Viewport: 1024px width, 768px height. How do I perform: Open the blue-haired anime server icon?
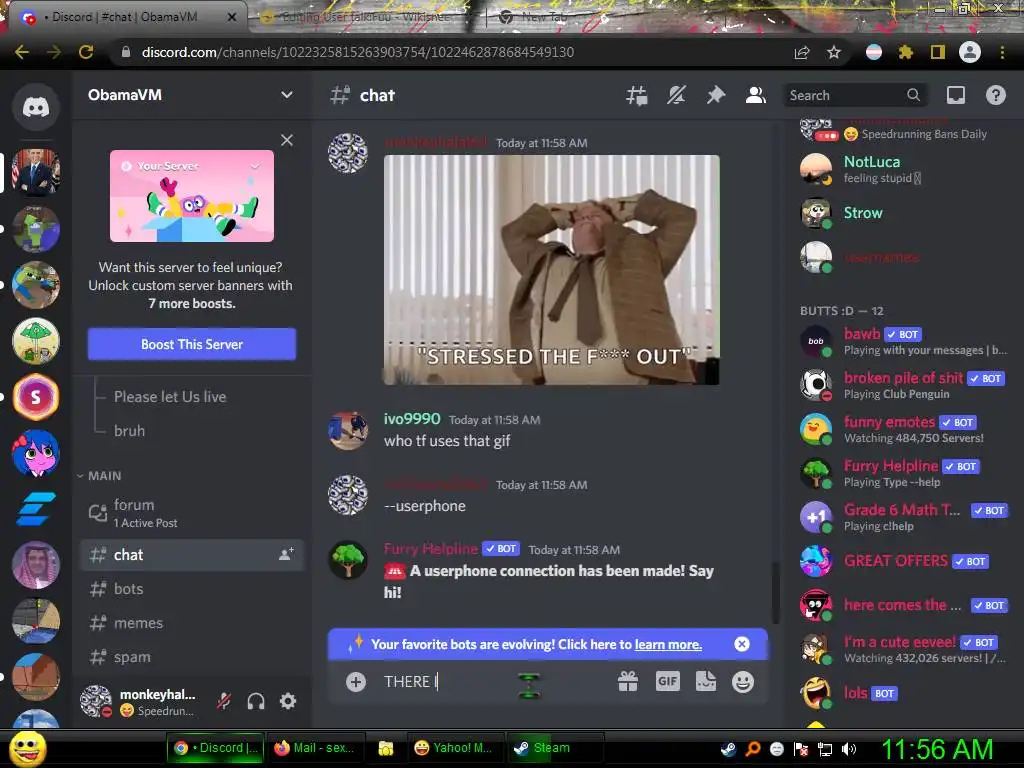pos(36,453)
